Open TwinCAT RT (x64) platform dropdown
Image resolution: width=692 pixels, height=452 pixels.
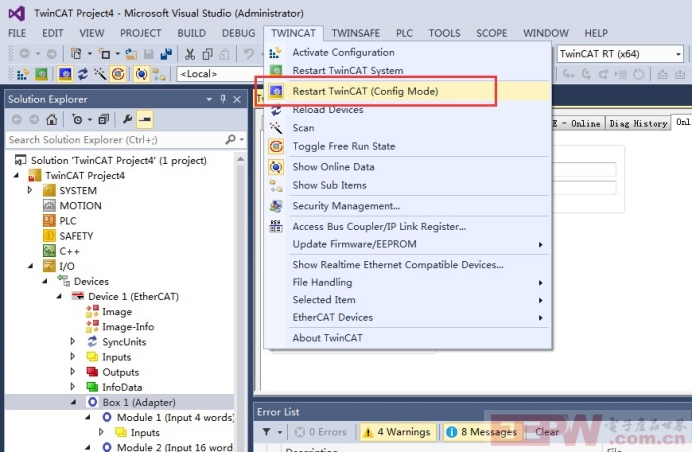678,54
